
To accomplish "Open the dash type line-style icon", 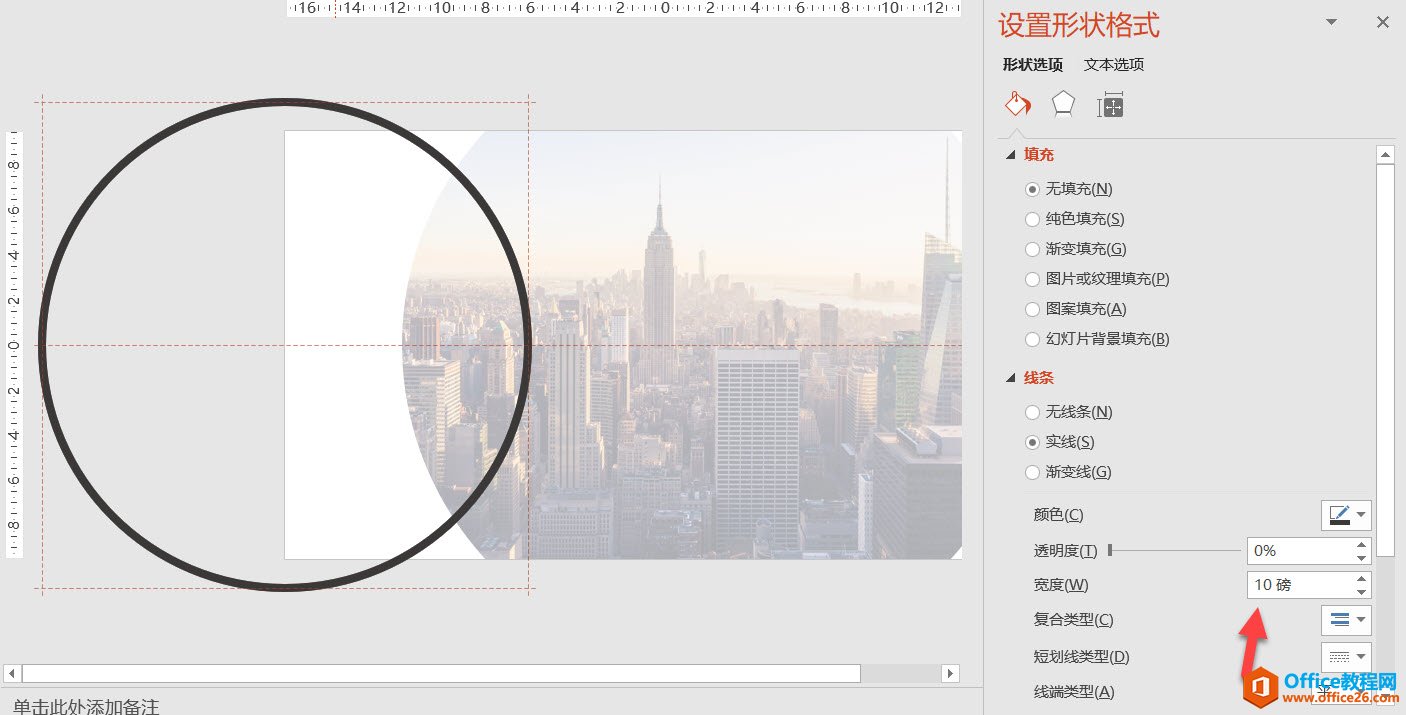I will 1346,657.
